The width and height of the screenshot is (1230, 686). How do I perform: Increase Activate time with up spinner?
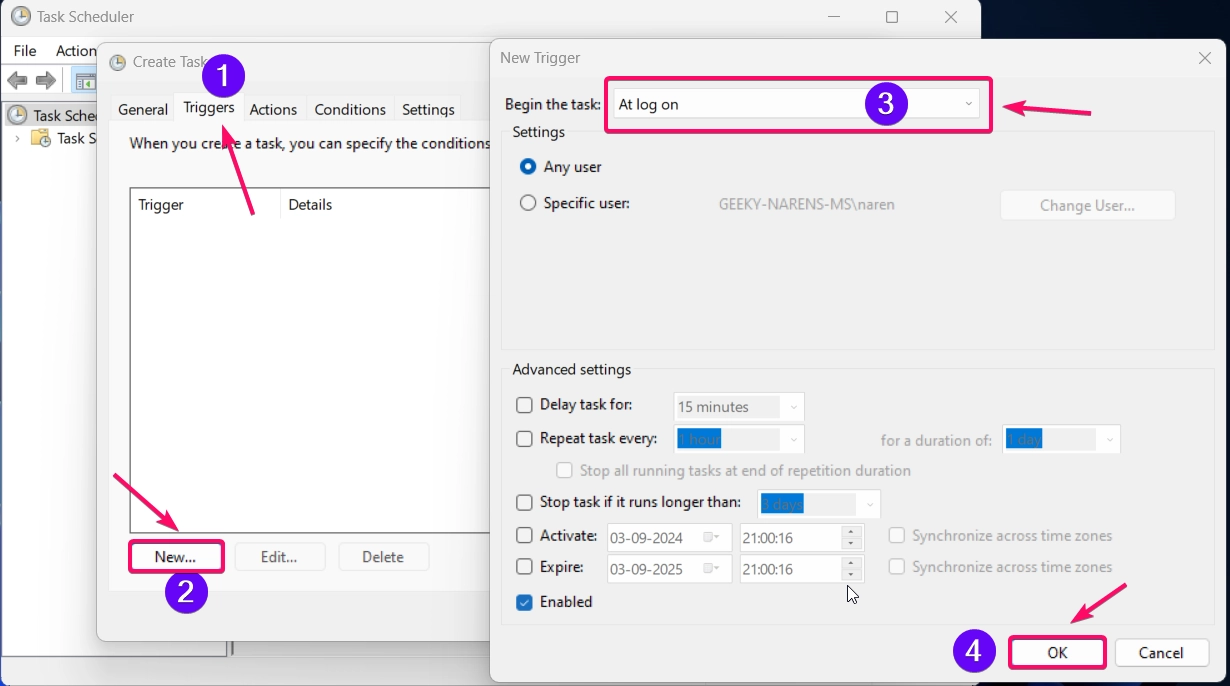pyautogui.click(x=851, y=532)
